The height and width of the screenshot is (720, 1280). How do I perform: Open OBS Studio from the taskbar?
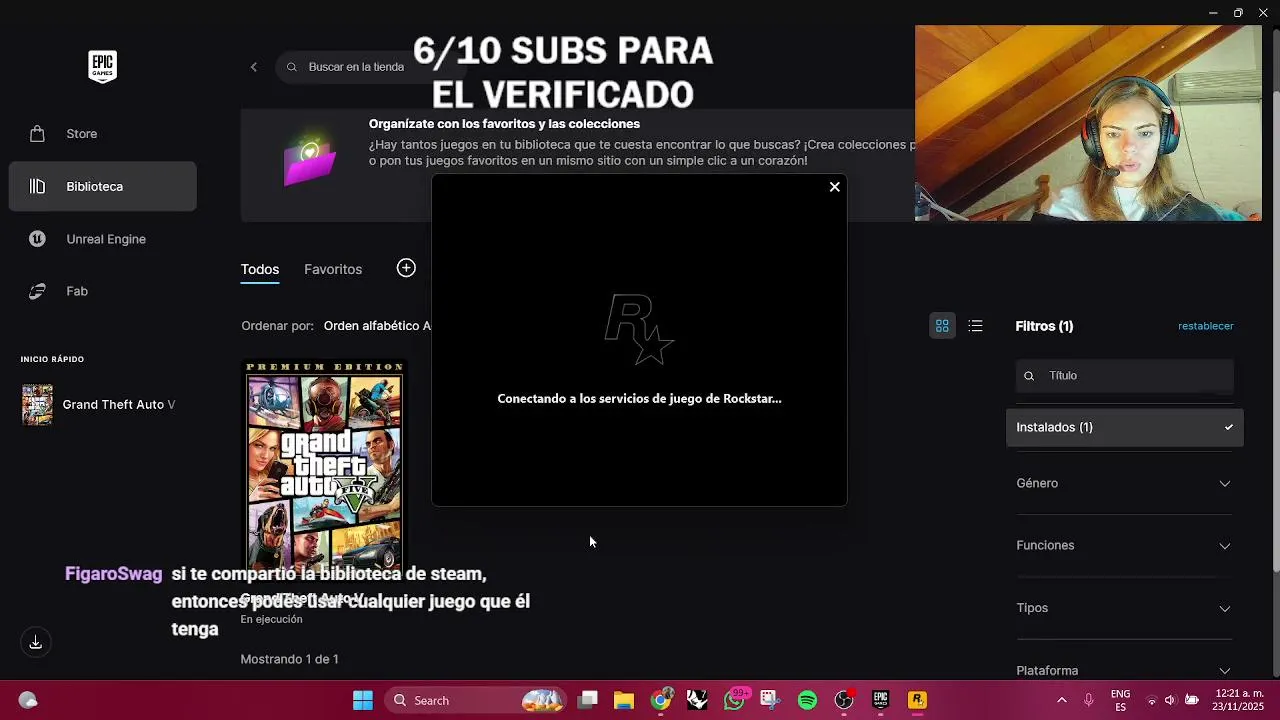844,701
